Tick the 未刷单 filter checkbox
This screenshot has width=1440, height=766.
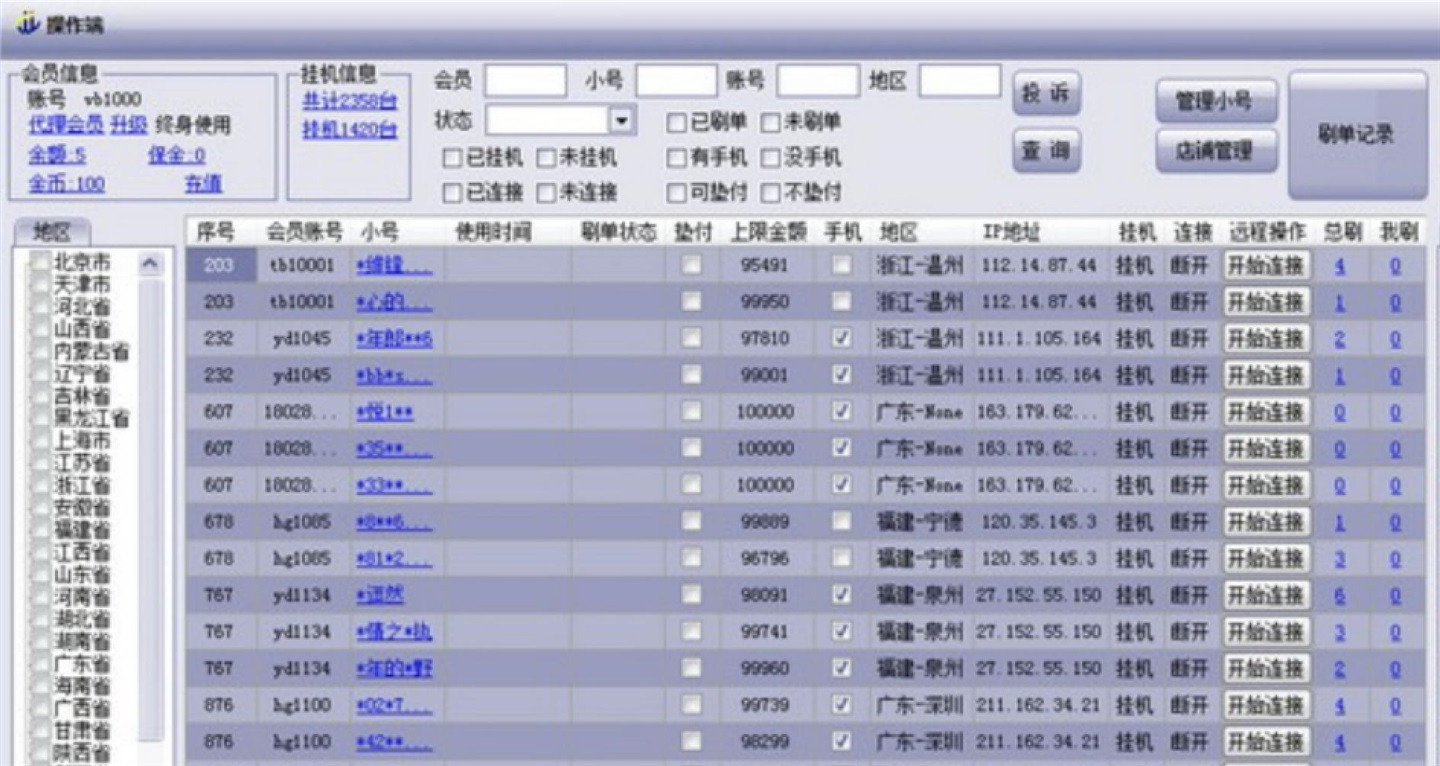(x=770, y=122)
